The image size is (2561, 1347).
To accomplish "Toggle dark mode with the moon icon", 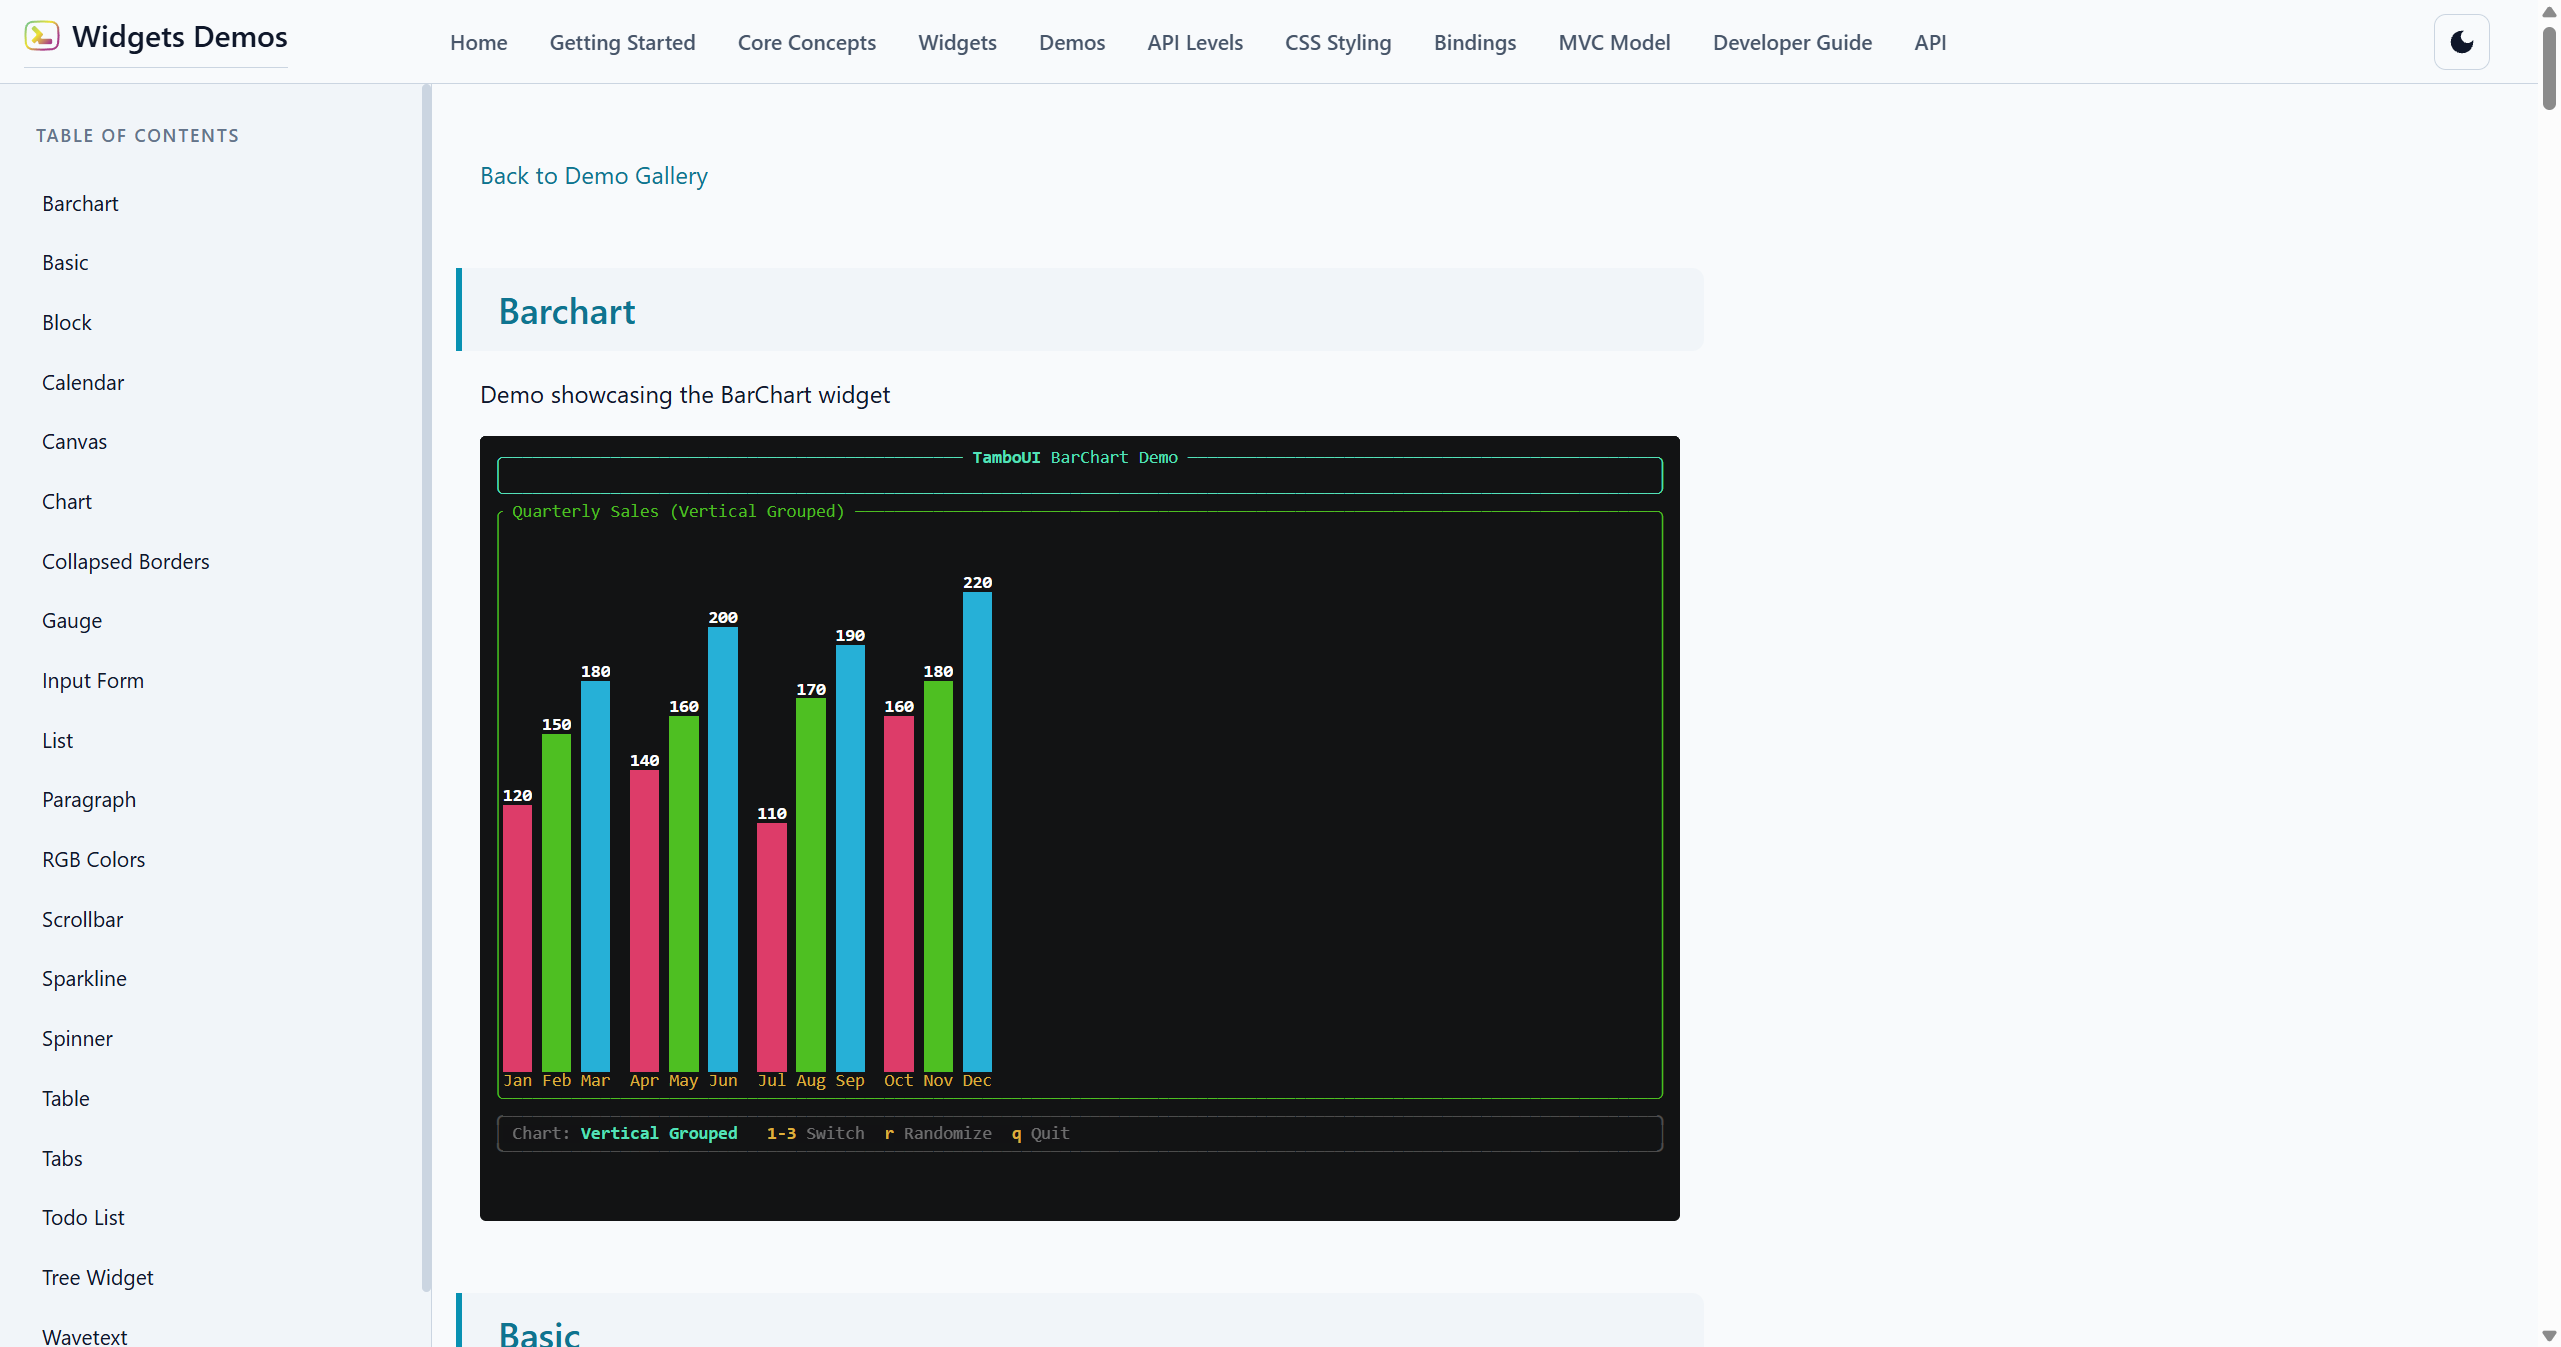I will coord(2461,42).
